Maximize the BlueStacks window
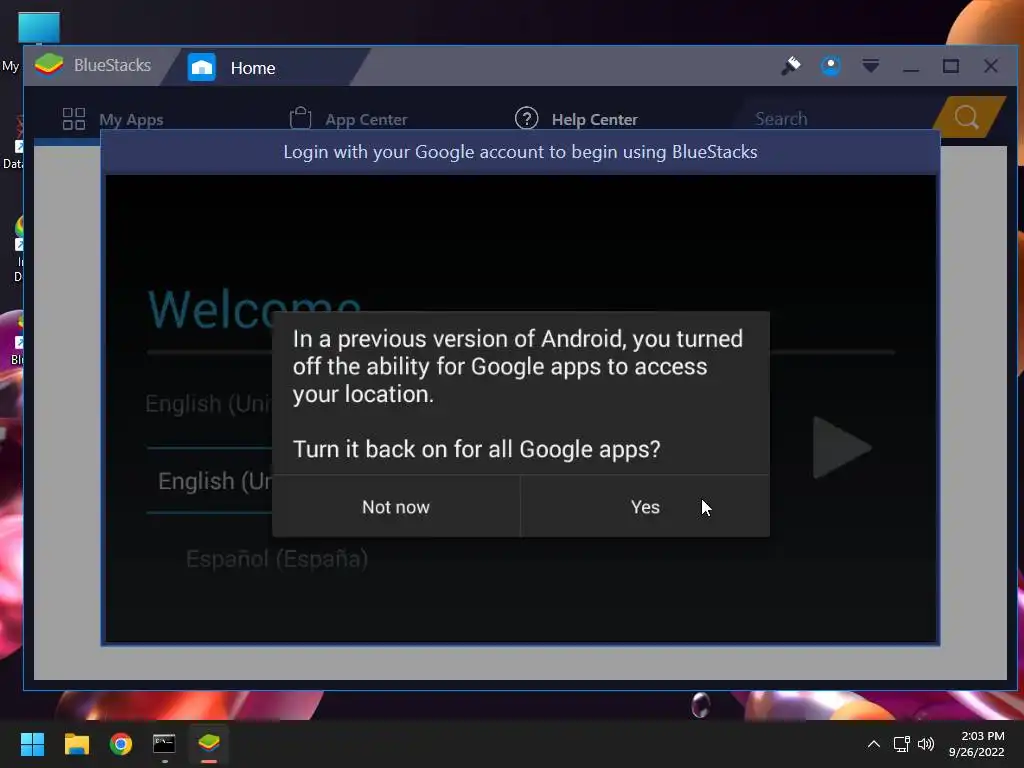Viewport: 1024px width, 768px height. 951,66
